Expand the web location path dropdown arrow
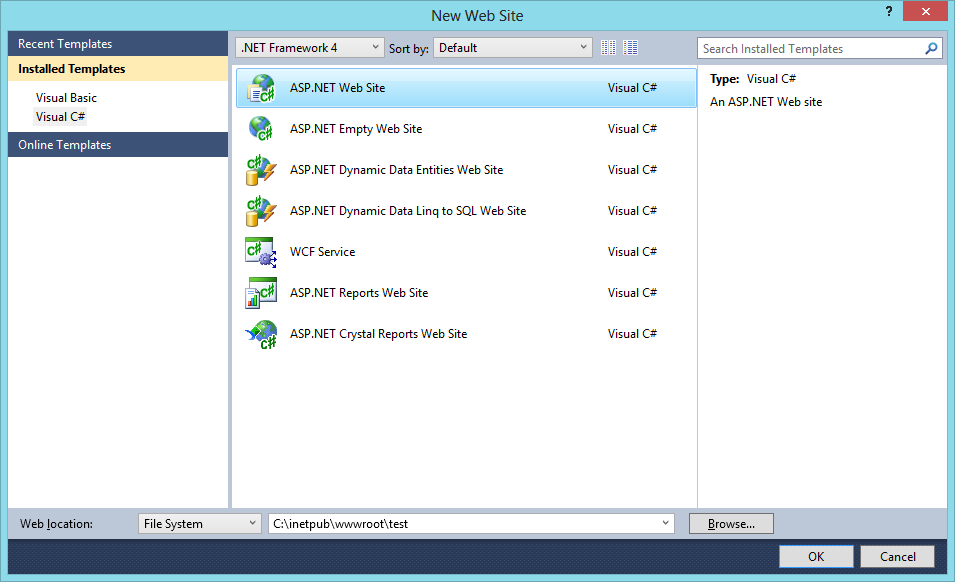 pos(665,523)
